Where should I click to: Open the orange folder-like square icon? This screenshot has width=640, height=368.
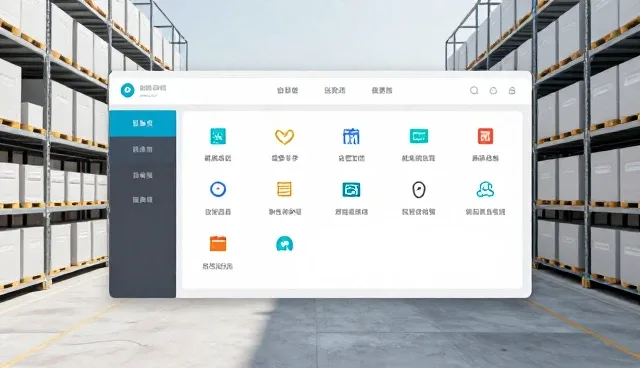(x=218, y=244)
